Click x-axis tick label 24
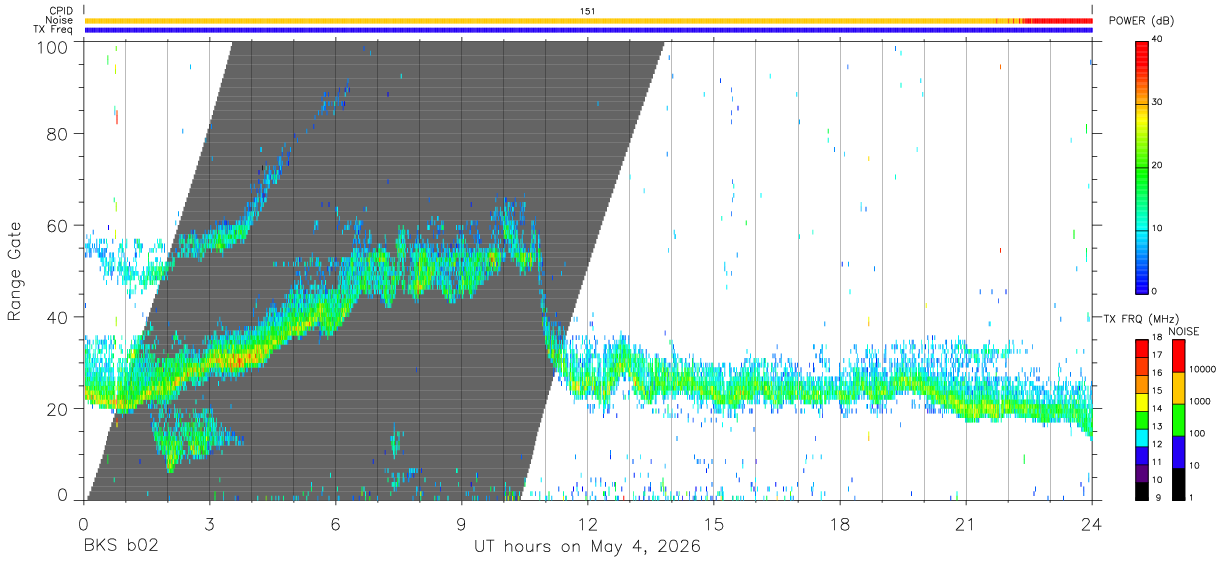Screen dimensions: 1228x567 point(1092,524)
